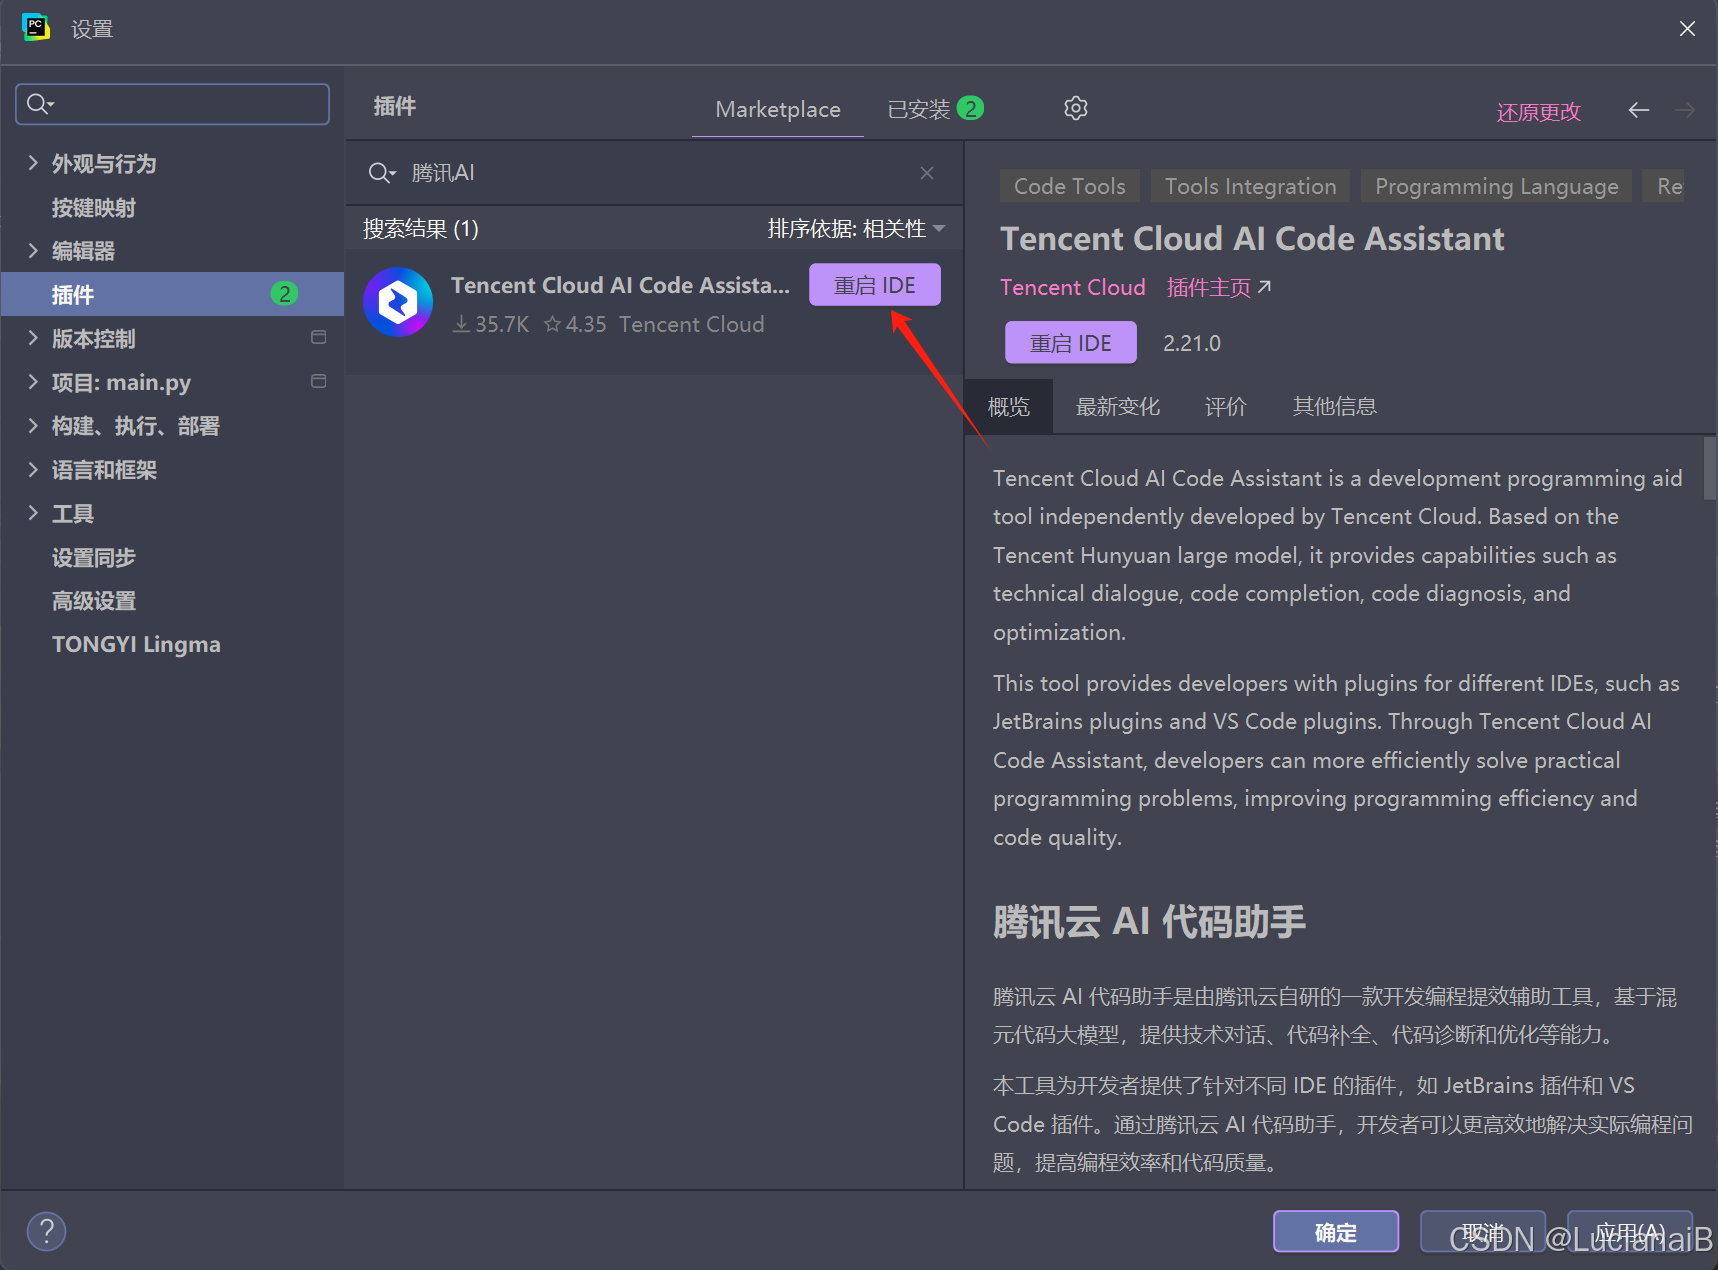The height and width of the screenshot is (1270, 1718).
Task: Expand the 工具 section
Action: click(33, 513)
